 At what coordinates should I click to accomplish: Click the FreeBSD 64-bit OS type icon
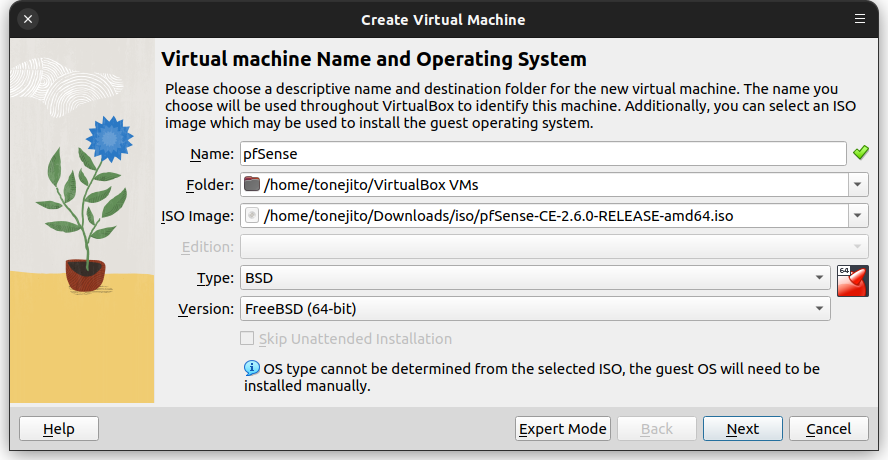[852, 281]
